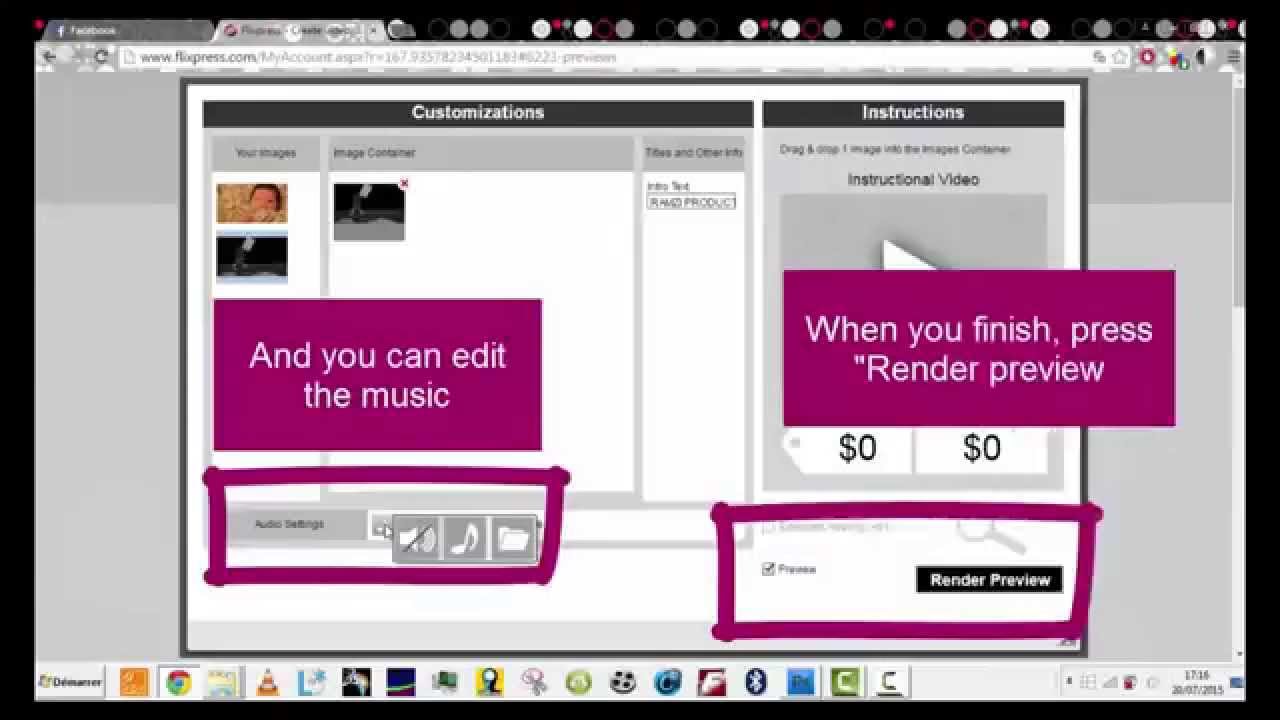Open the Démarrer start menu
The height and width of the screenshot is (720, 1280).
pos(70,682)
